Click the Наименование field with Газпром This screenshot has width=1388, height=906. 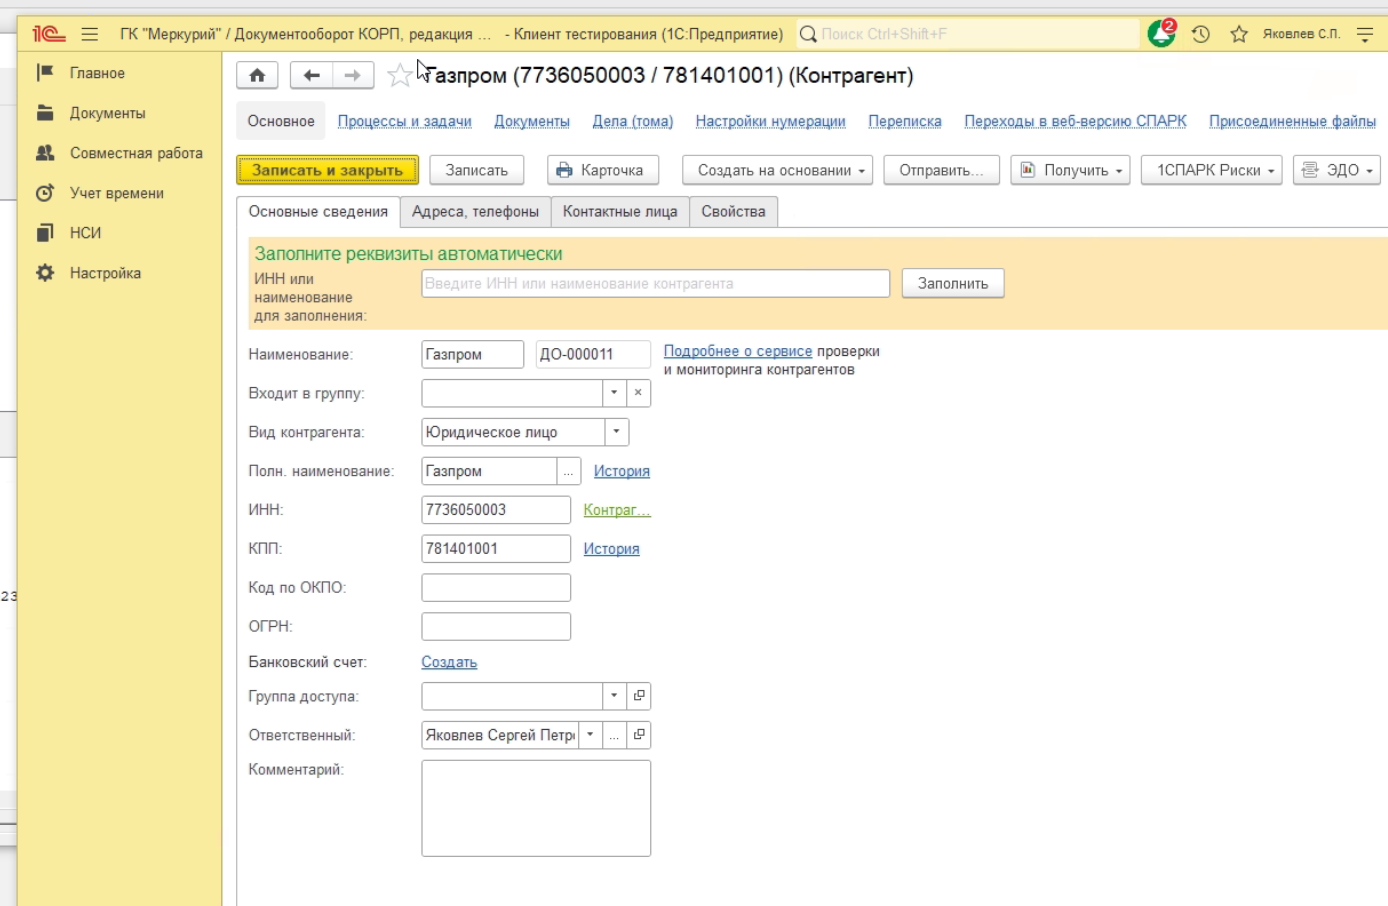[472, 354]
